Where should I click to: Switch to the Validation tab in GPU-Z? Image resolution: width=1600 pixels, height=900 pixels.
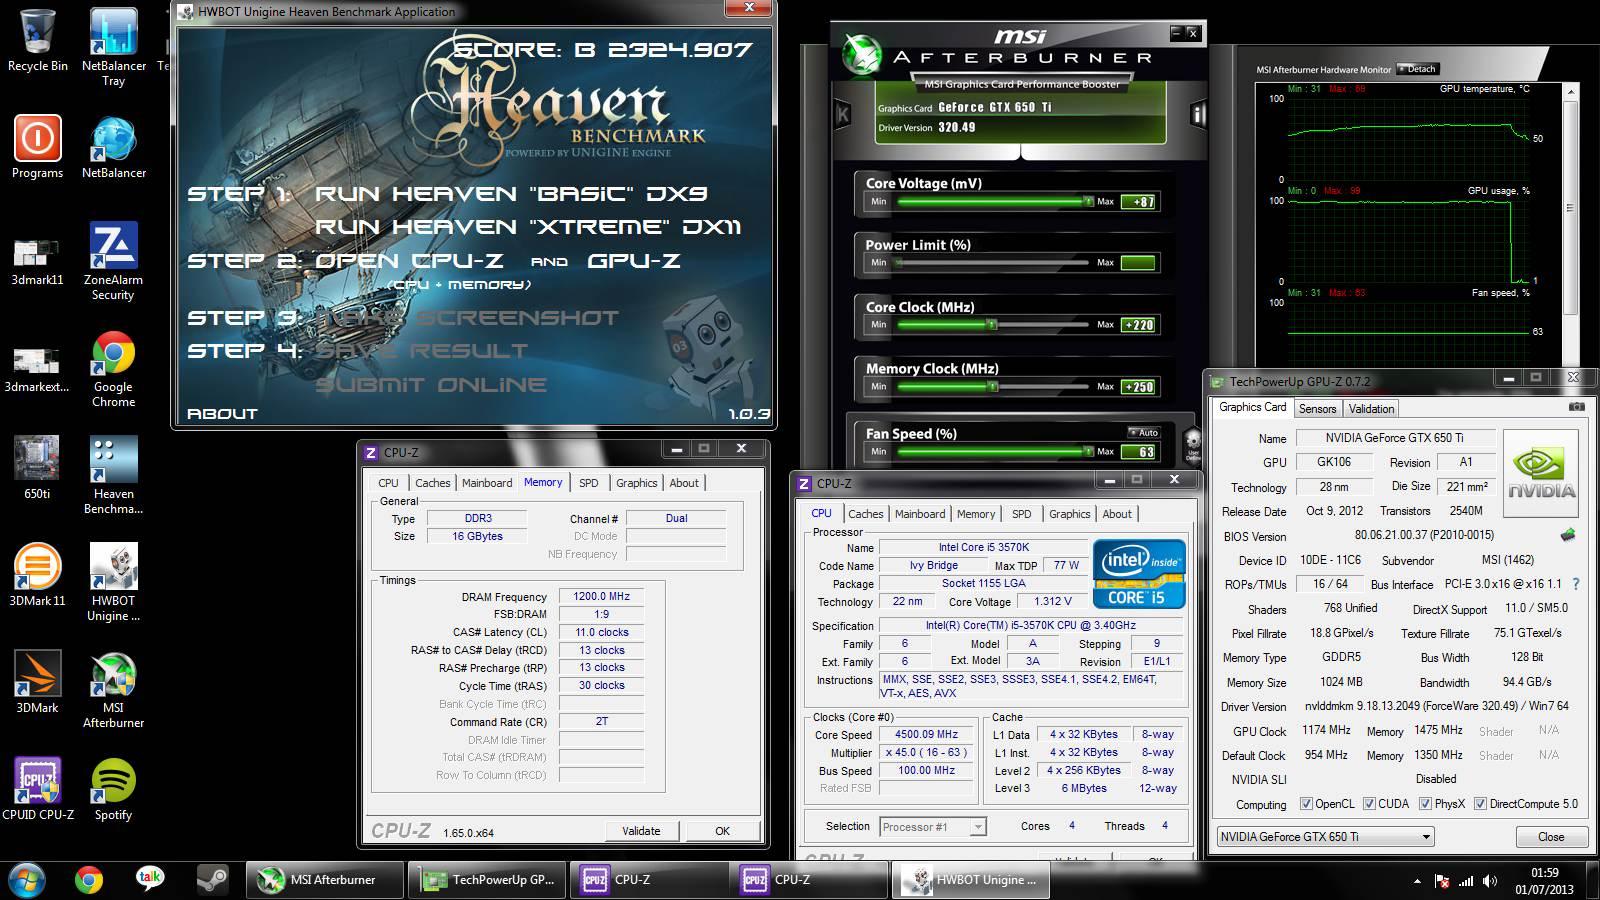point(1371,409)
